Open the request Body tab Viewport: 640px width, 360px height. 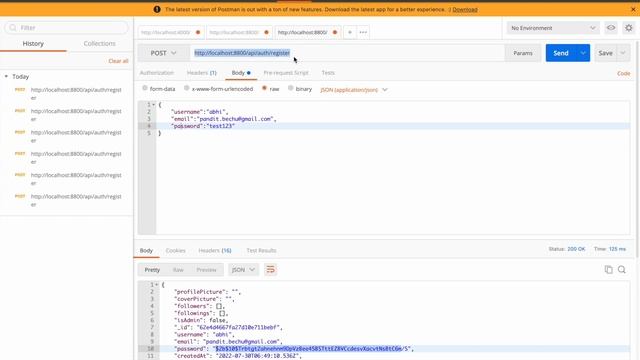tap(241, 73)
